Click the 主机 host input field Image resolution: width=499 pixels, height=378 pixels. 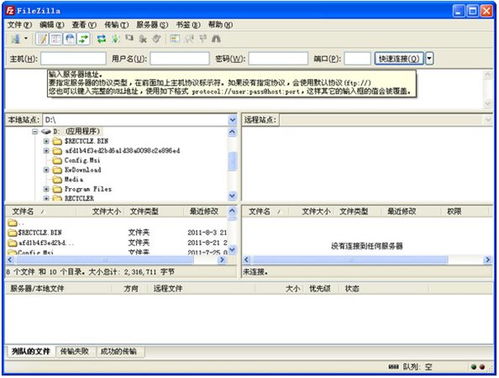point(73,59)
